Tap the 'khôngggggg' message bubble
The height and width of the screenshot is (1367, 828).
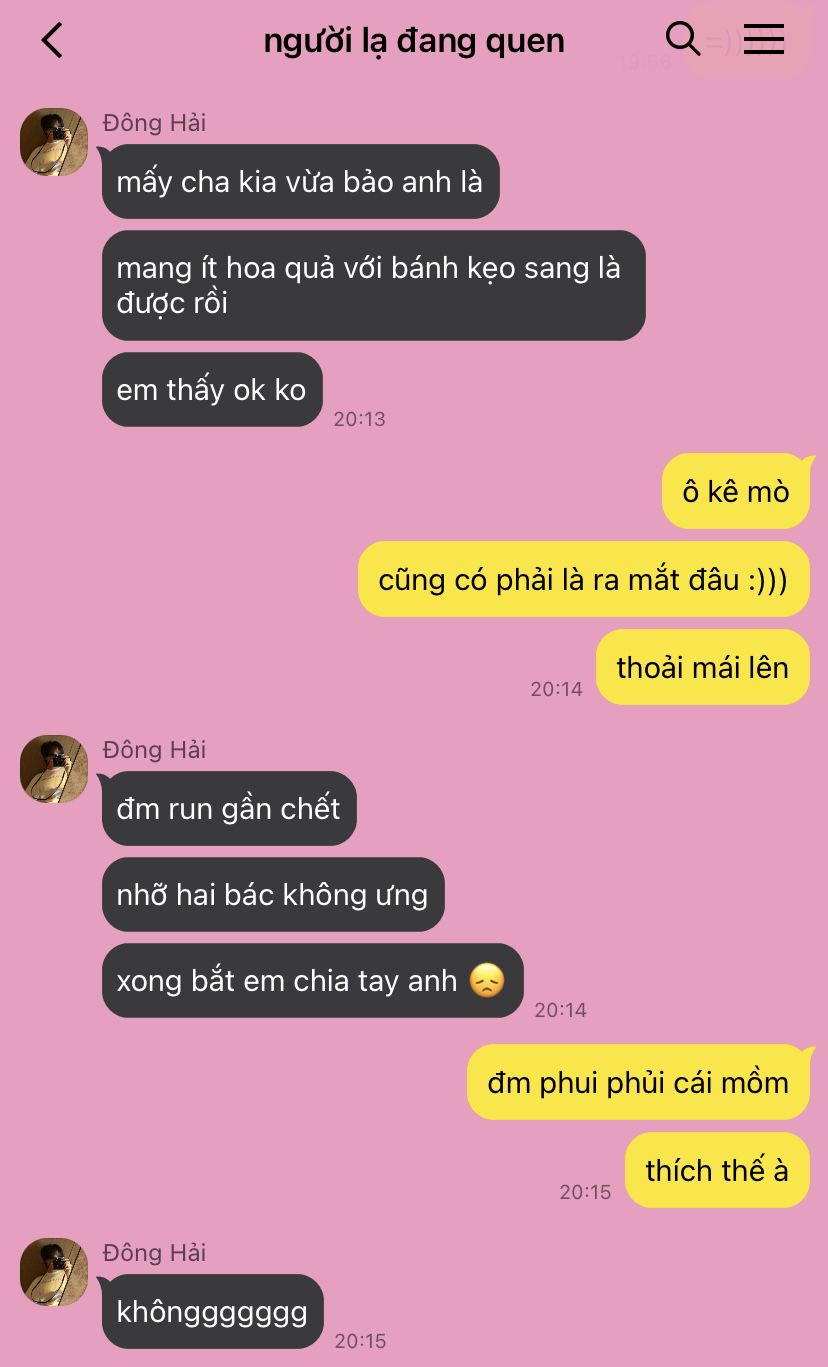click(x=212, y=1311)
